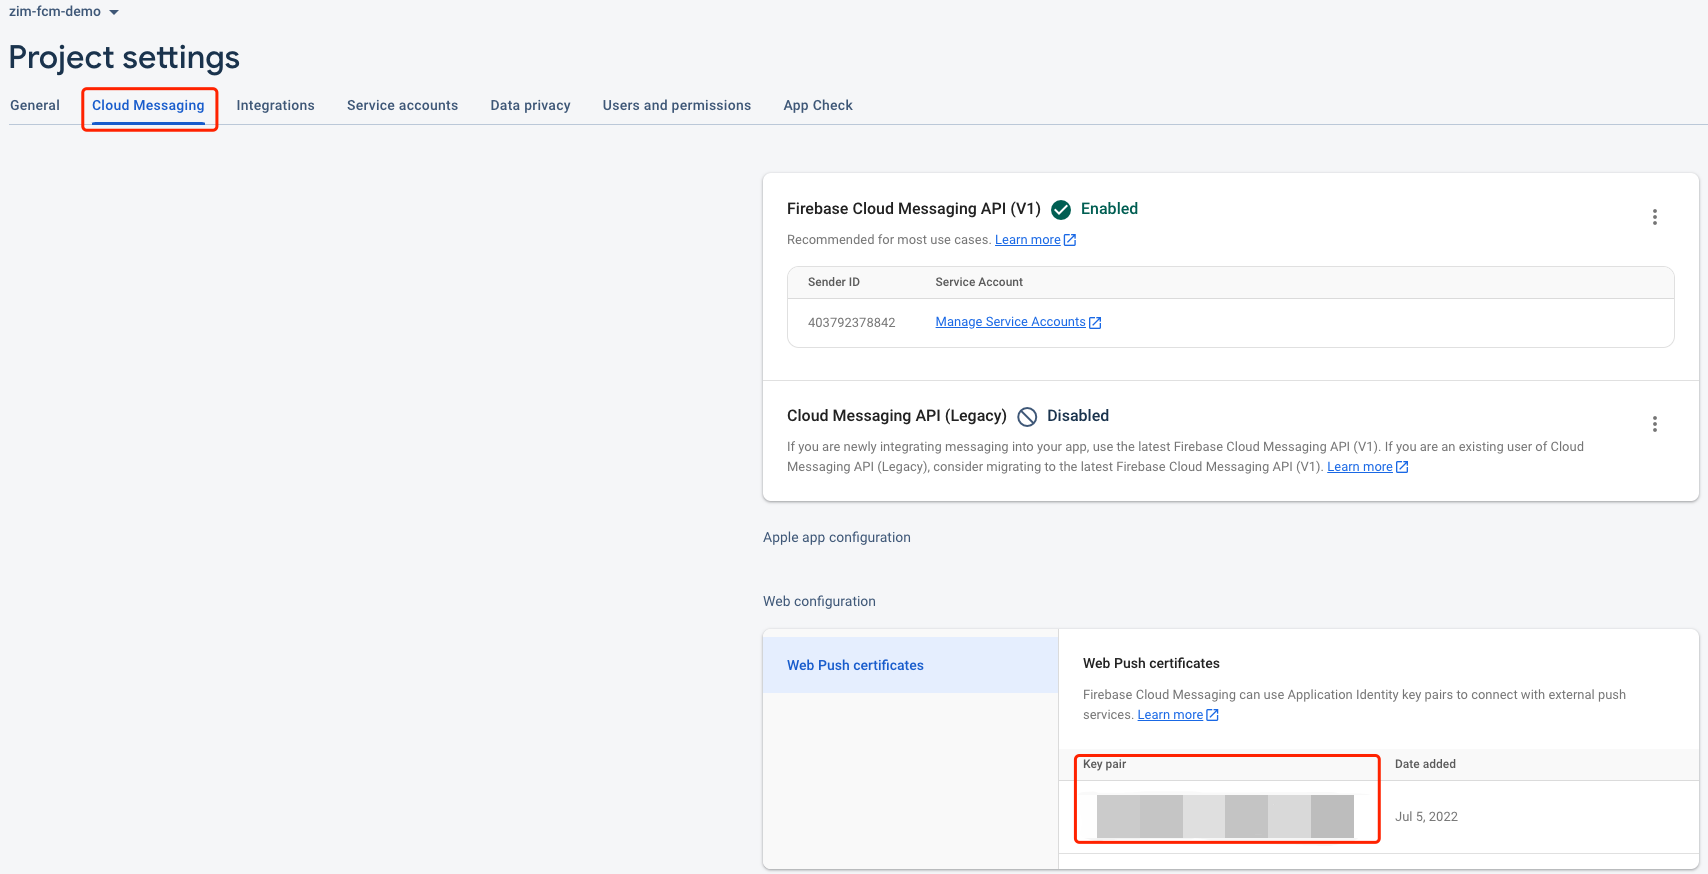This screenshot has height=874, width=1708.
Task: Click the Apple app configuration heading
Action: coord(836,538)
